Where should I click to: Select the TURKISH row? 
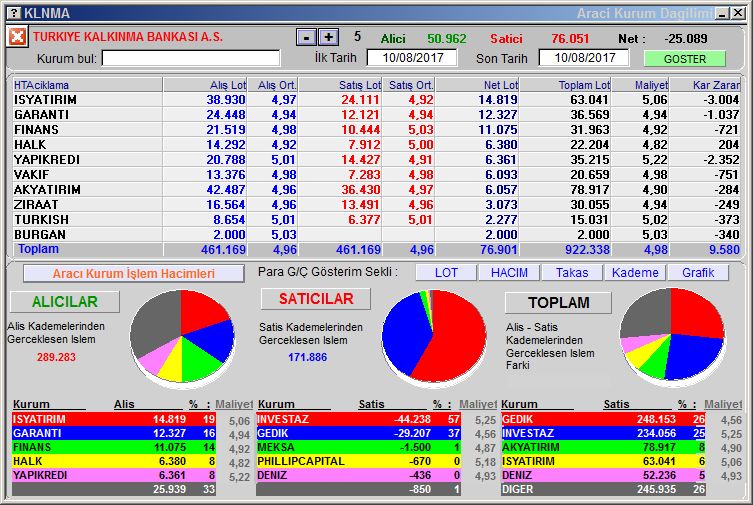376,219
